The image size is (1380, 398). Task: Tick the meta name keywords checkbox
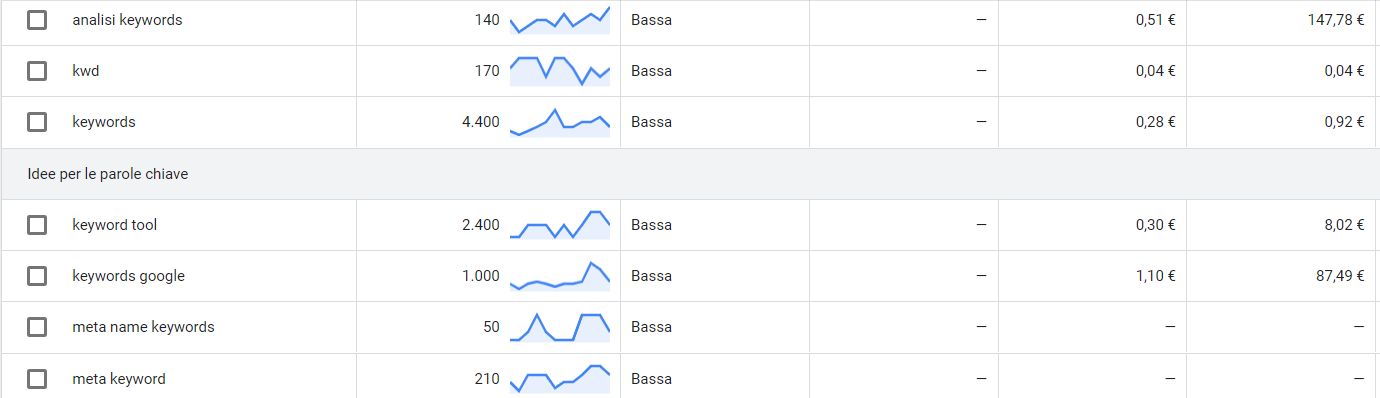coord(37,327)
